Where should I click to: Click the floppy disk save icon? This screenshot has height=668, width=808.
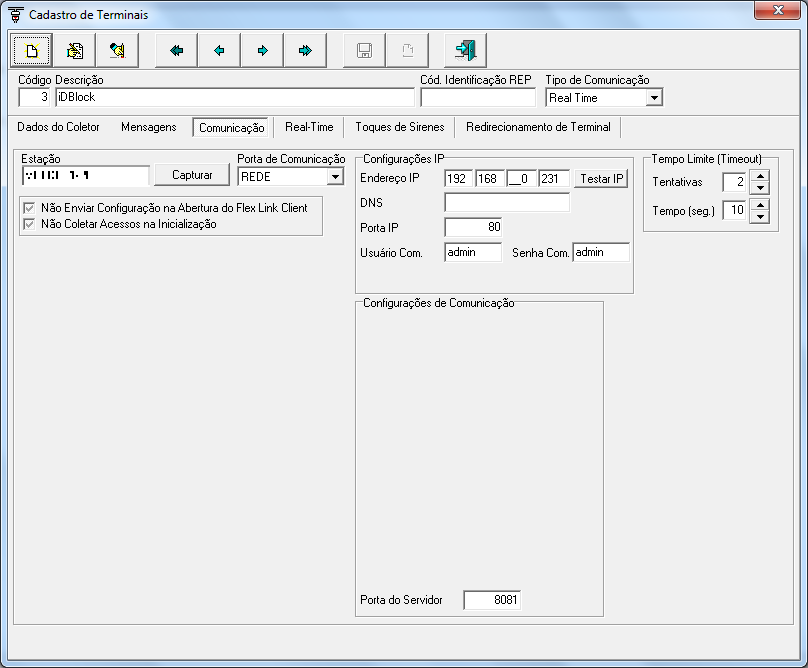click(x=364, y=51)
